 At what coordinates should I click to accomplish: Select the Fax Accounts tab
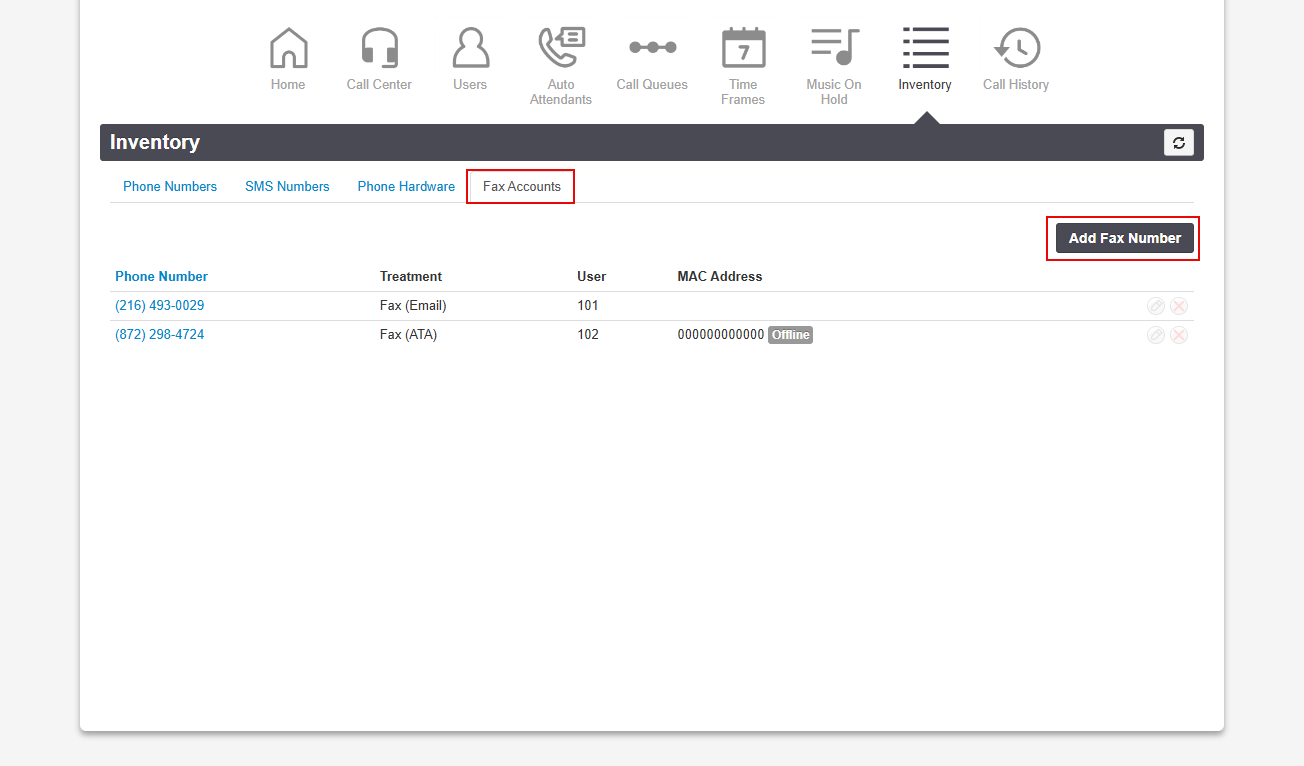(x=521, y=187)
